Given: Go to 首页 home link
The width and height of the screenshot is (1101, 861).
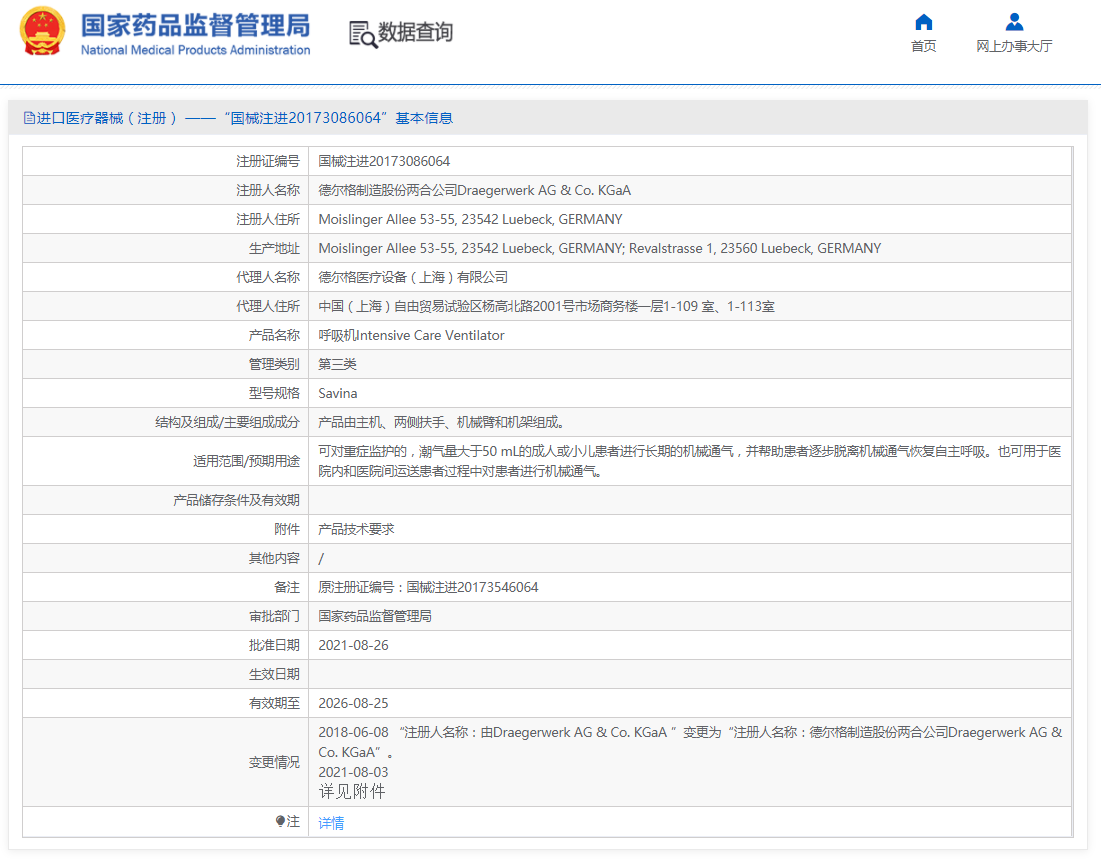Looking at the screenshot, I should click(x=923, y=46).
